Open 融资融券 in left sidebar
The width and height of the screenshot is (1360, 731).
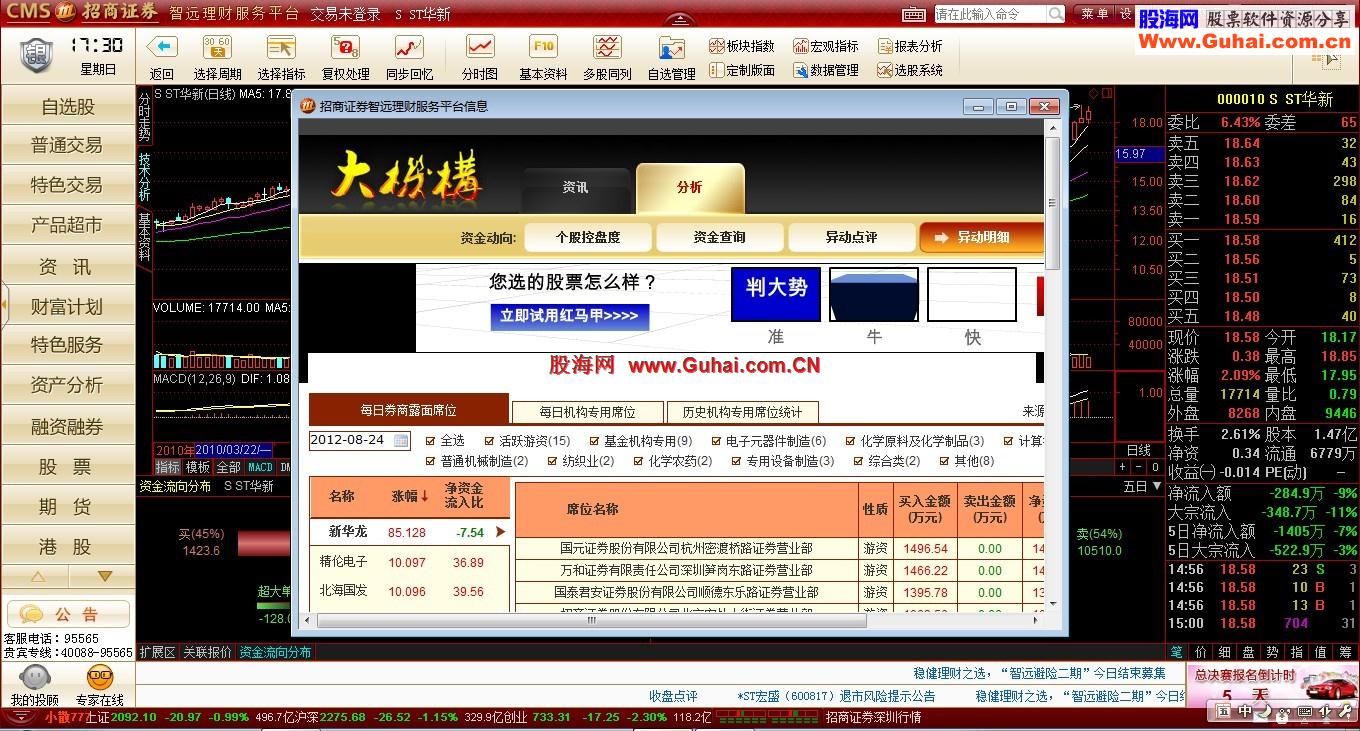68,427
